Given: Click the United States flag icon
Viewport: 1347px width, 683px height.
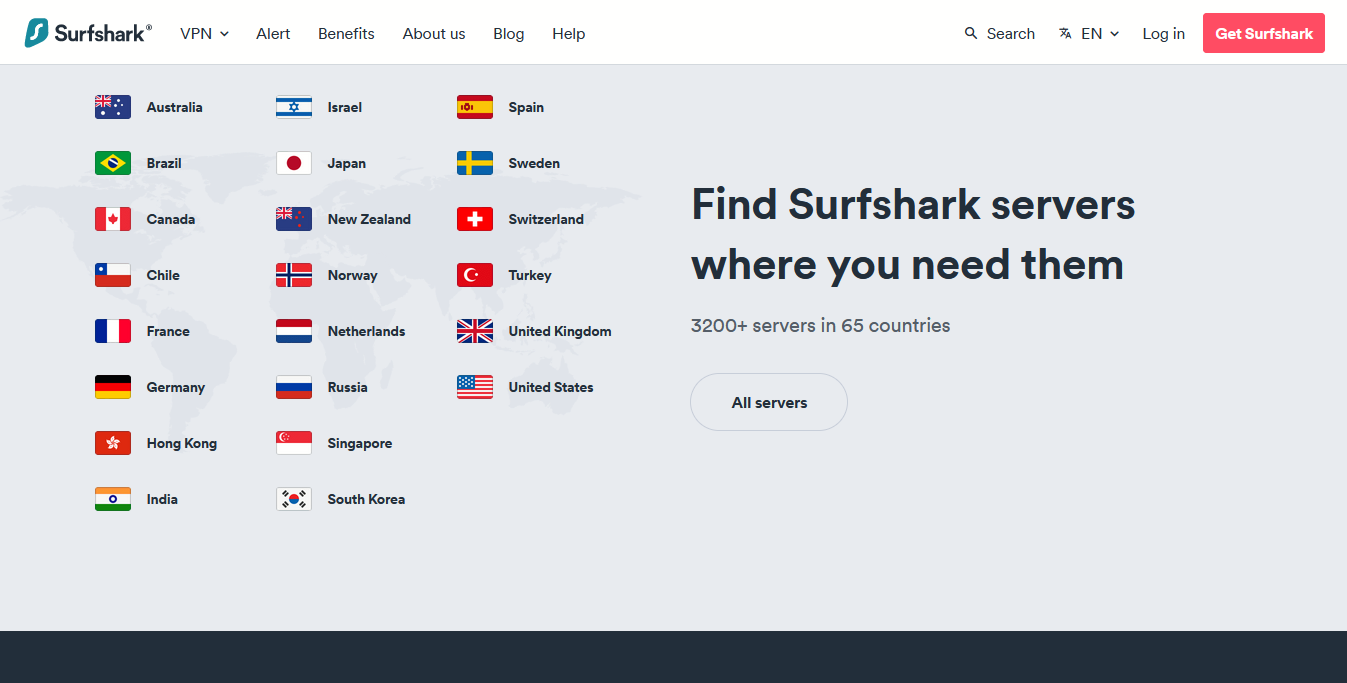Looking at the screenshot, I should (475, 387).
